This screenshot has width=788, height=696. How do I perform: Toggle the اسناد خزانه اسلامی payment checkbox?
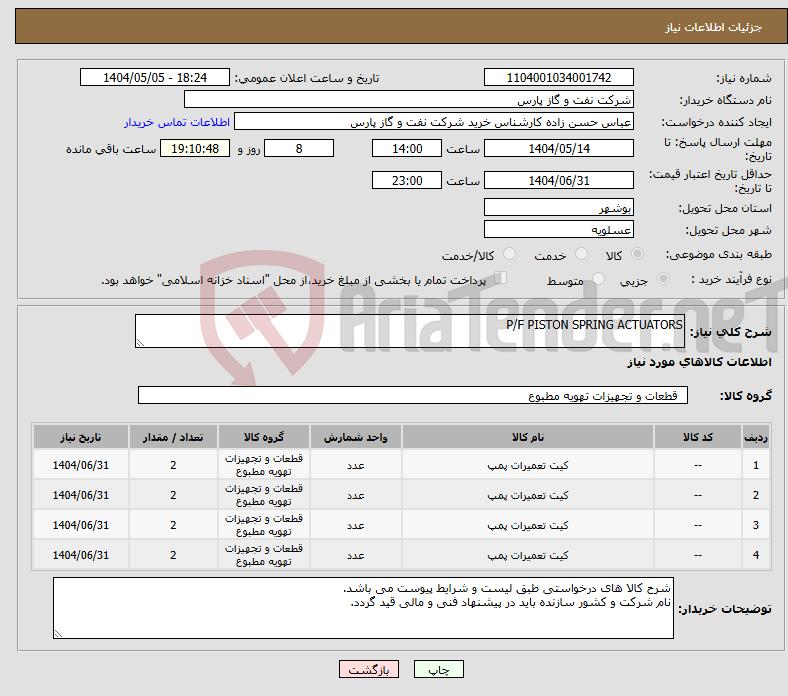[501, 278]
